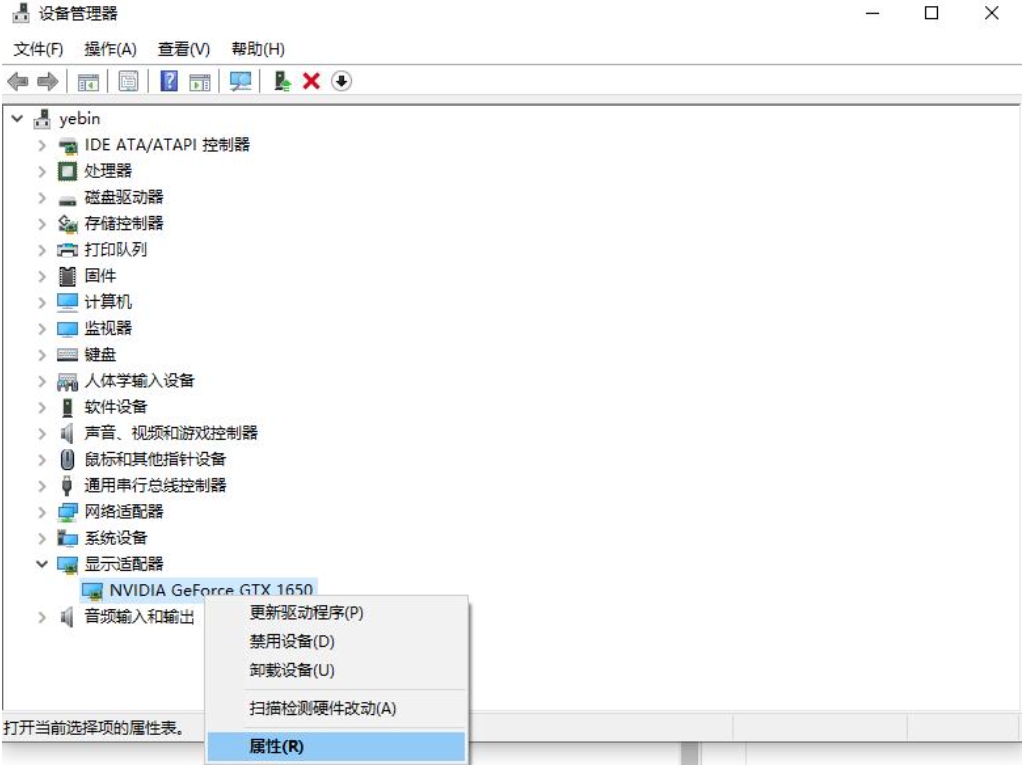Viewport: 1031px width, 770px height.
Task: Open the 查看(V) menu
Action: pos(183,49)
